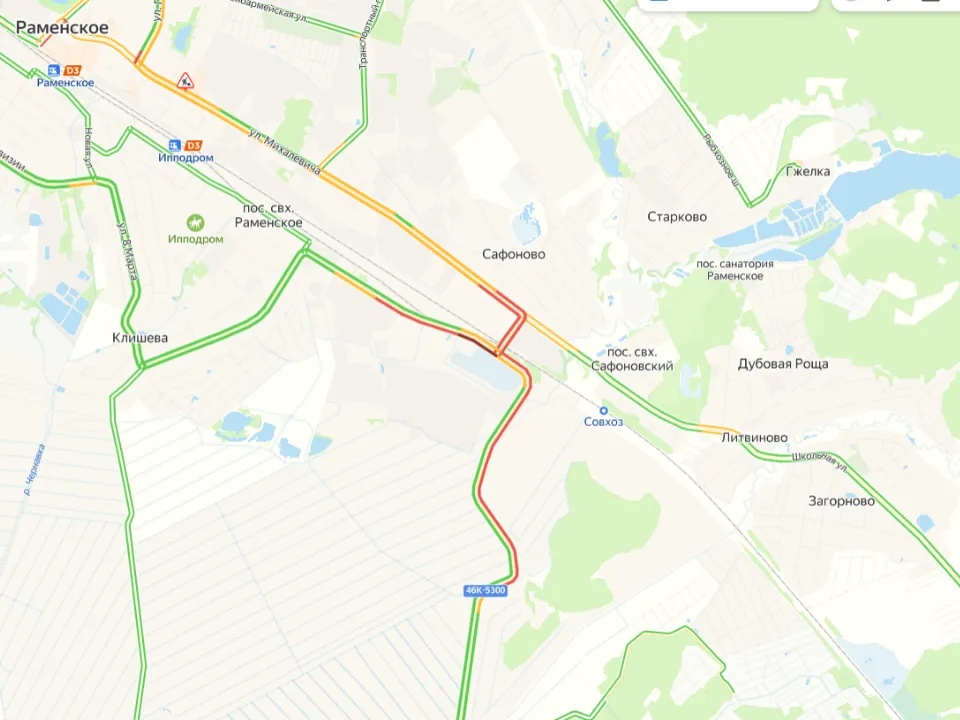This screenshot has width=960, height=720.
Task: Select the Совхоз railway stop marker
Action: coord(603,410)
